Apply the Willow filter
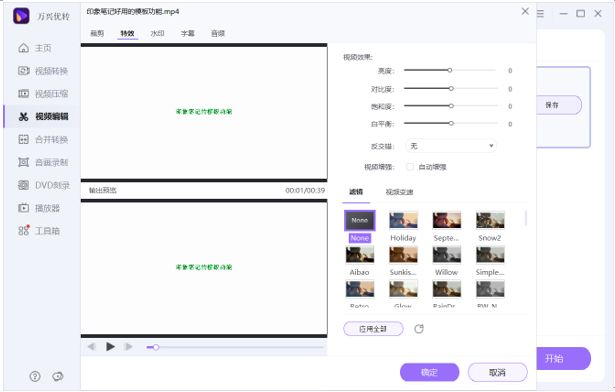615x392 pixels. click(447, 255)
